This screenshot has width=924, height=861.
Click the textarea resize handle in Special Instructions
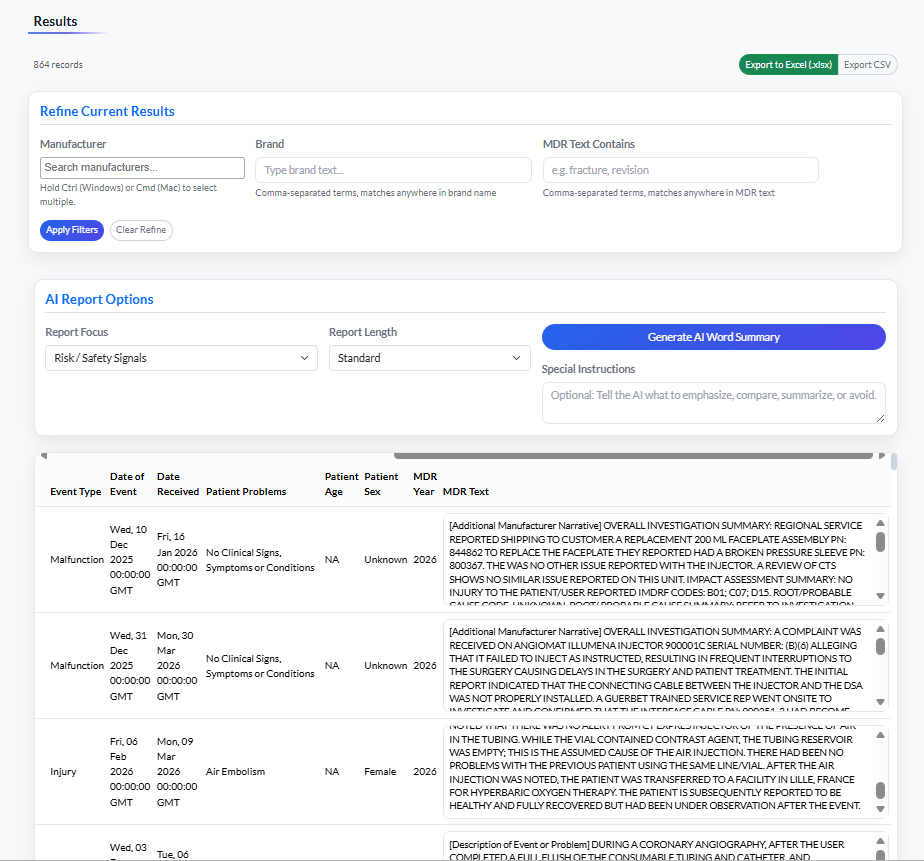880,418
